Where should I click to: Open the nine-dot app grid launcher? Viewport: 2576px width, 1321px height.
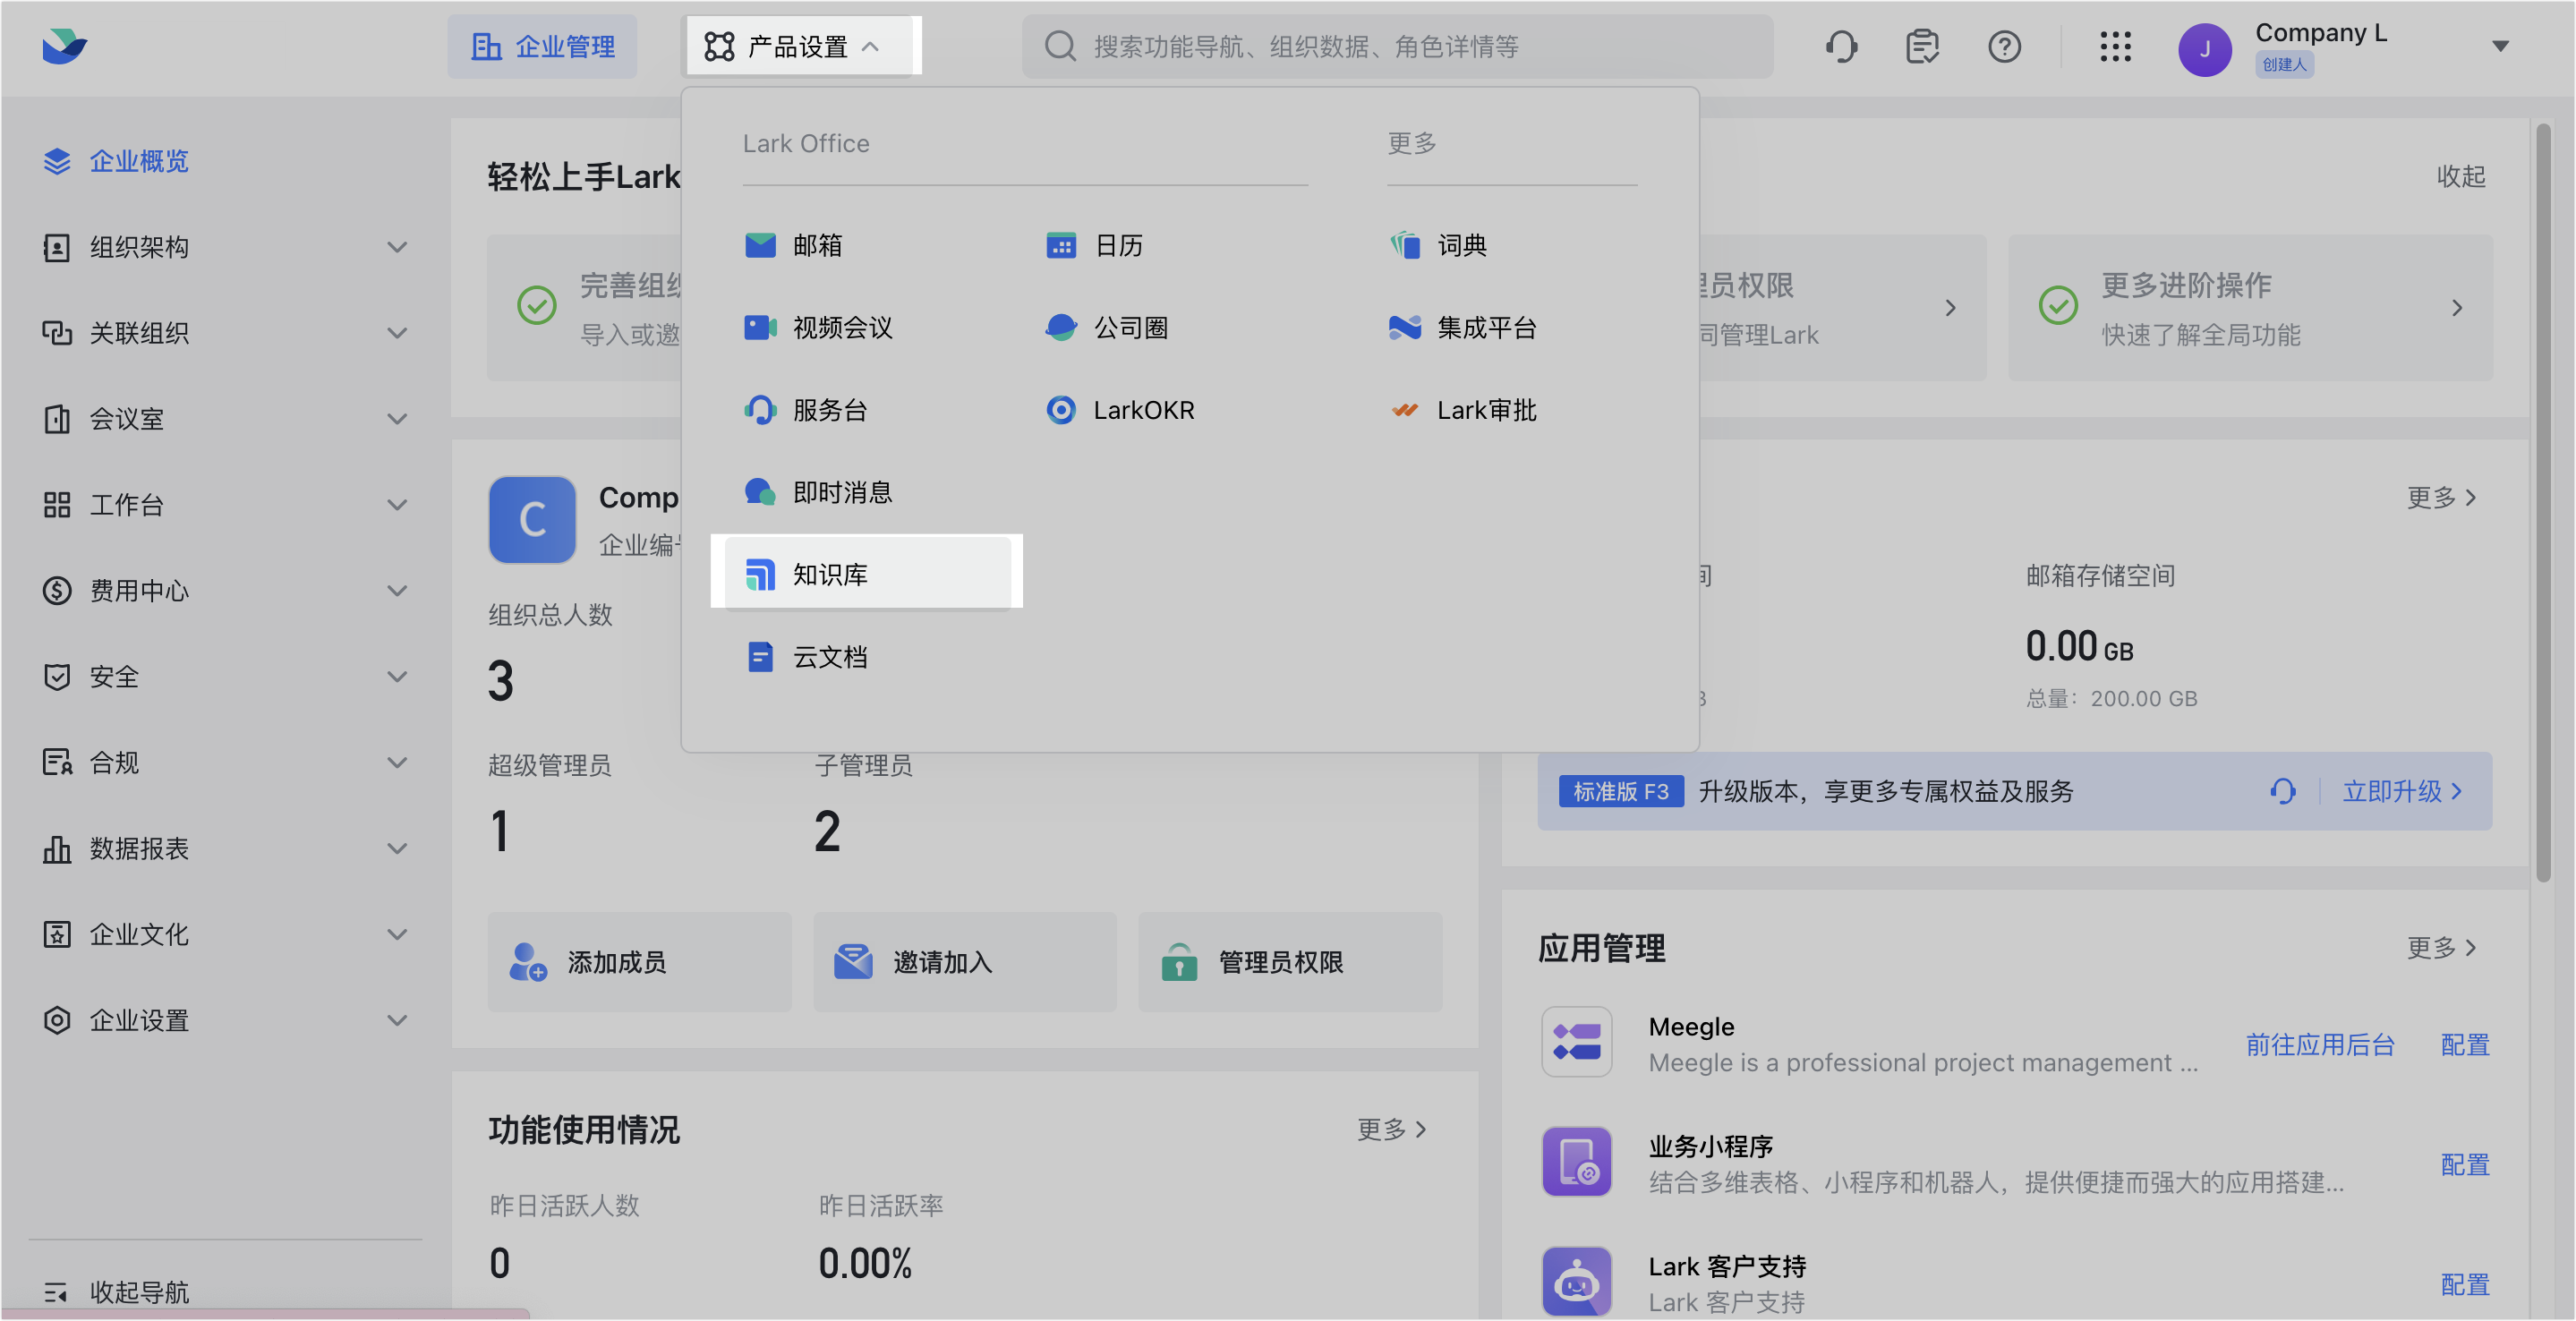pyautogui.click(x=2115, y=46)
